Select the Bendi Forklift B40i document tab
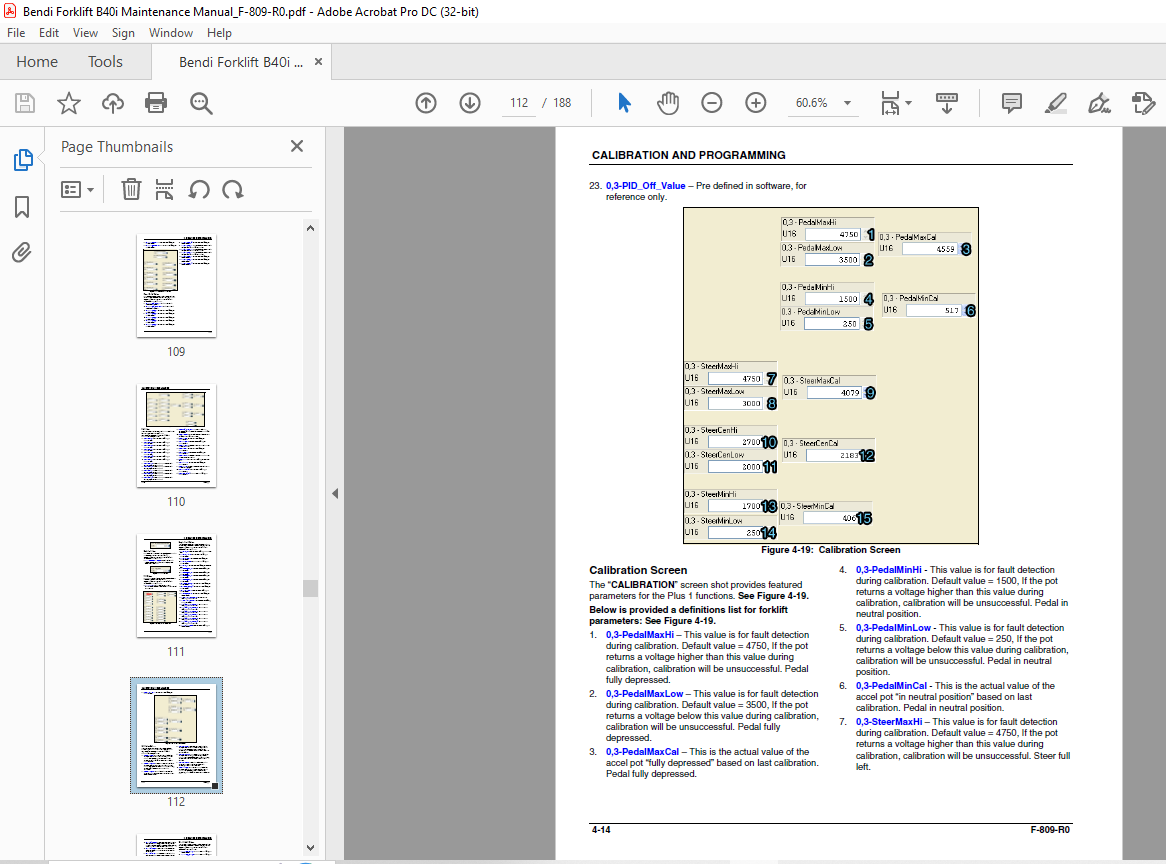 pos(242,62)
